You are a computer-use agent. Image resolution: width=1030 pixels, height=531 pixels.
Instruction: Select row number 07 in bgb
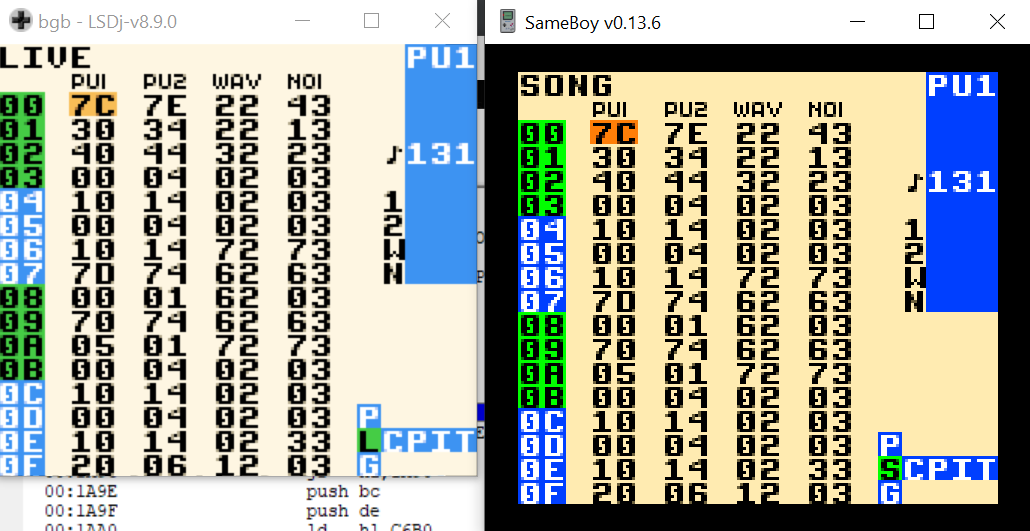point(22,273)
